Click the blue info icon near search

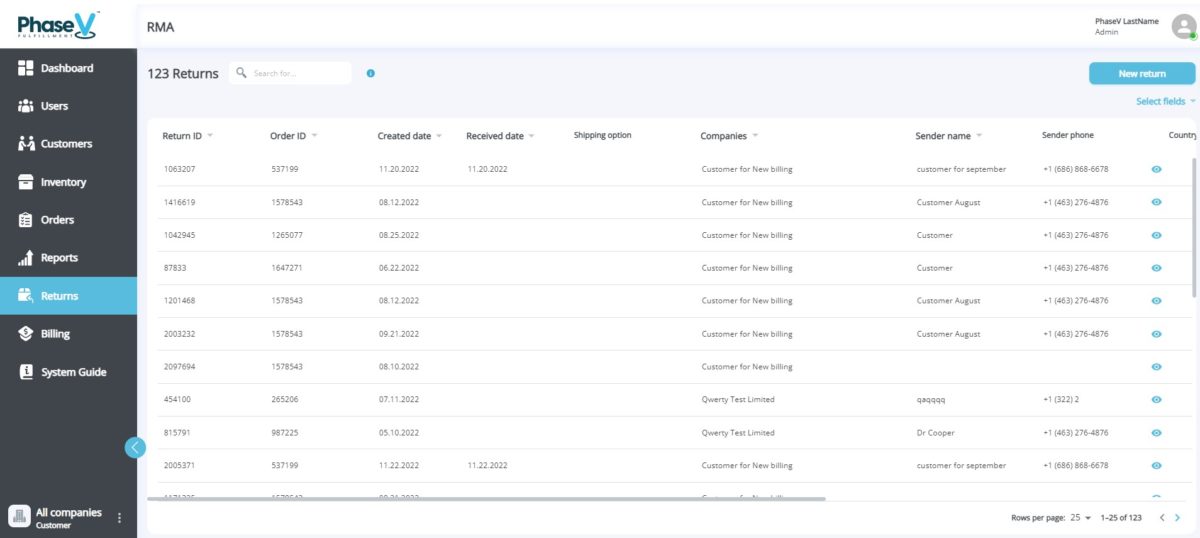click(371, 73)
